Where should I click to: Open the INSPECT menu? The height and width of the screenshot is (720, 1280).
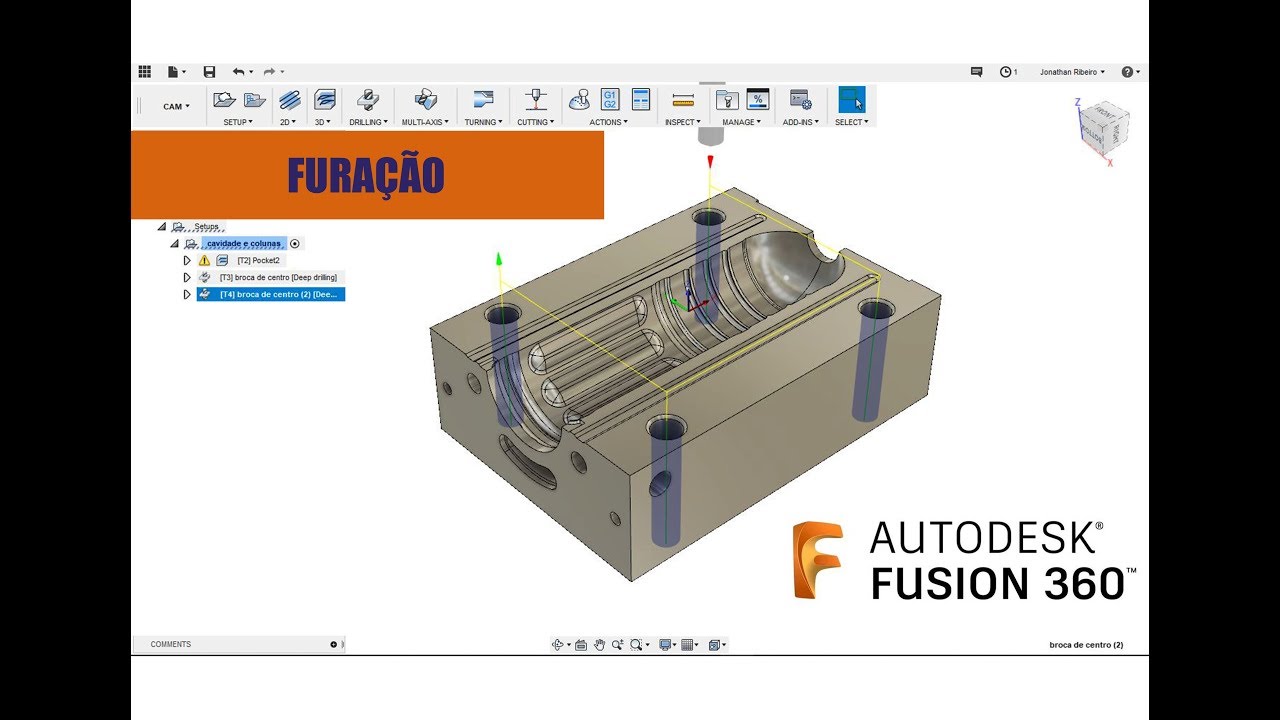684,122
